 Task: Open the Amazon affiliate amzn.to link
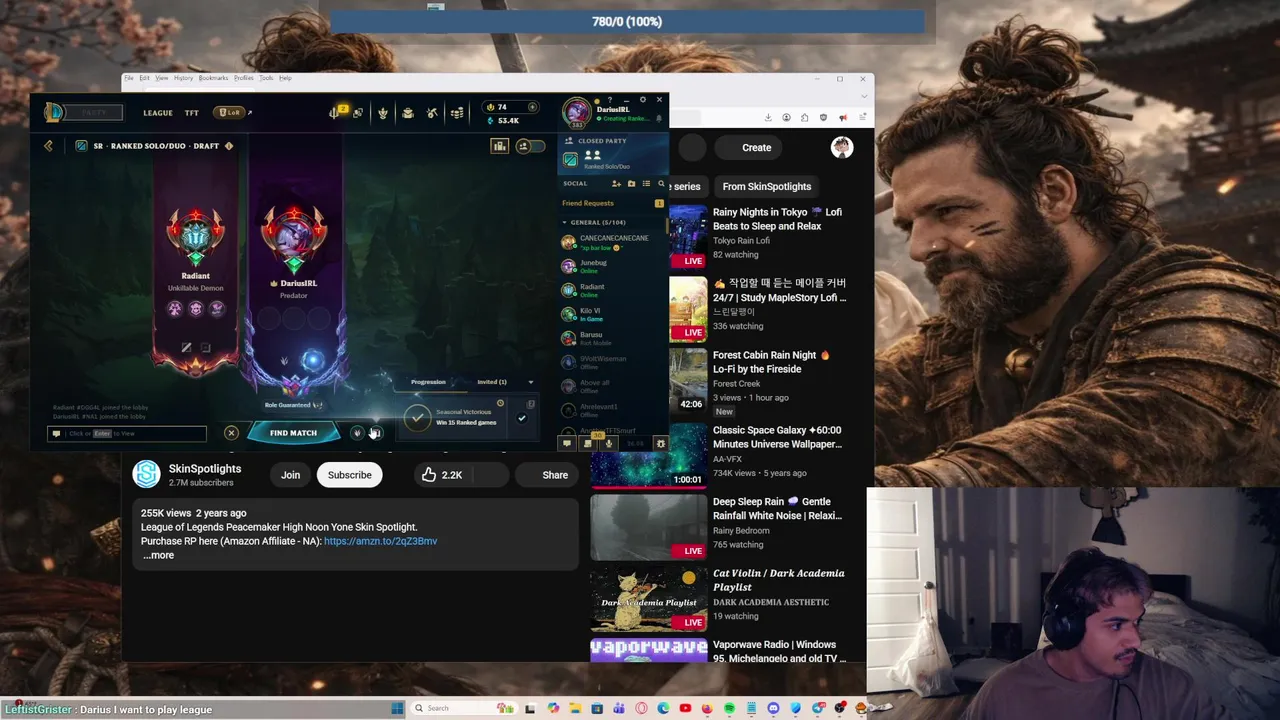click(x=380, y=541)
